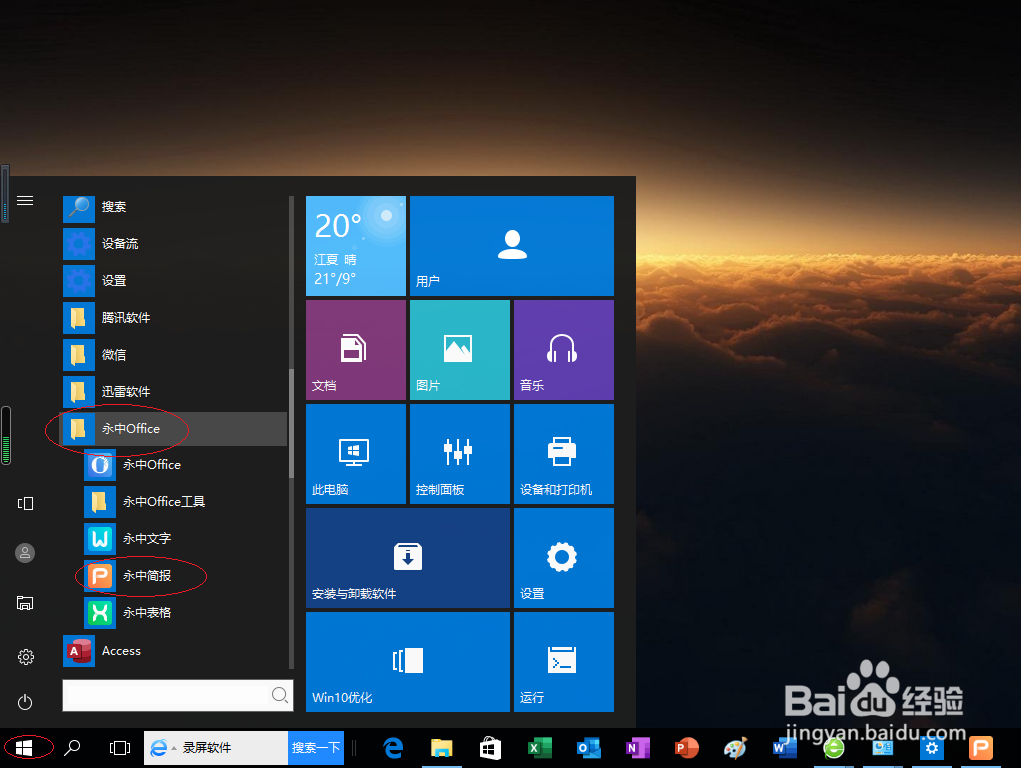Open the 文档 tile
Viewport: 1021px width, 768px height.
[x=356, y=350]
